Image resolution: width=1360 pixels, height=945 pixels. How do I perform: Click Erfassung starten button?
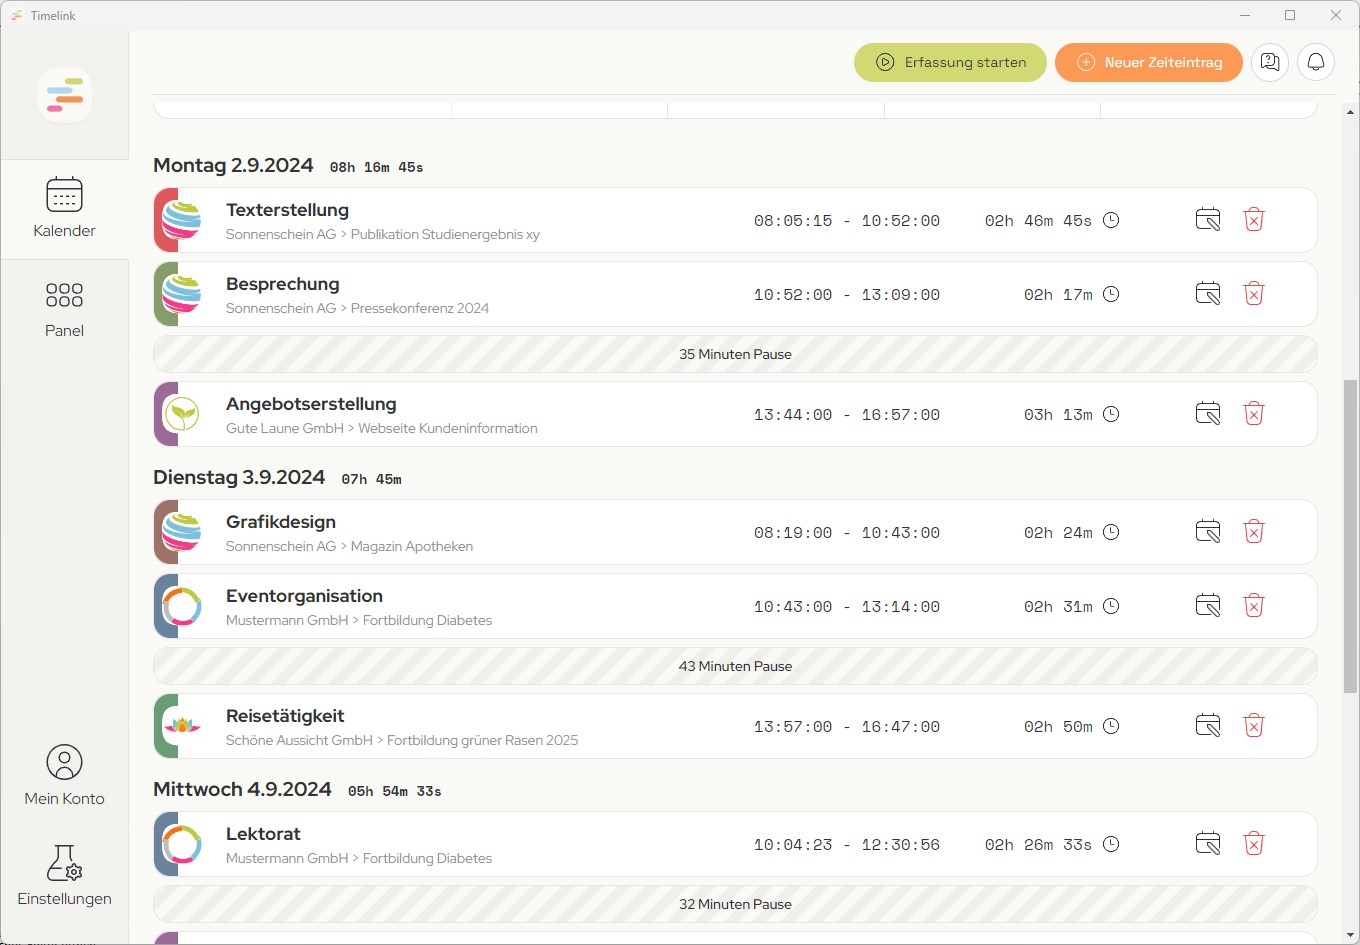click(950, 62)
